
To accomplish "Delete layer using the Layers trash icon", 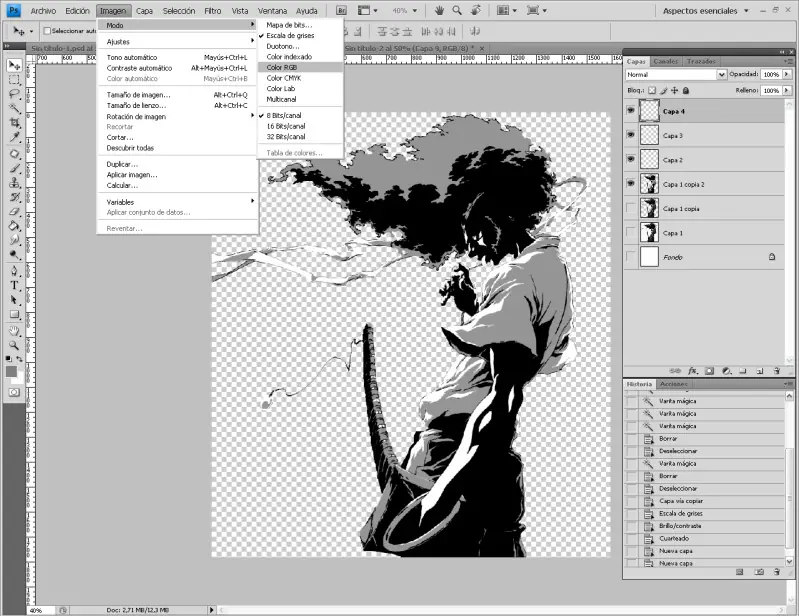I will pyautogui.click(x=777, y=371).
